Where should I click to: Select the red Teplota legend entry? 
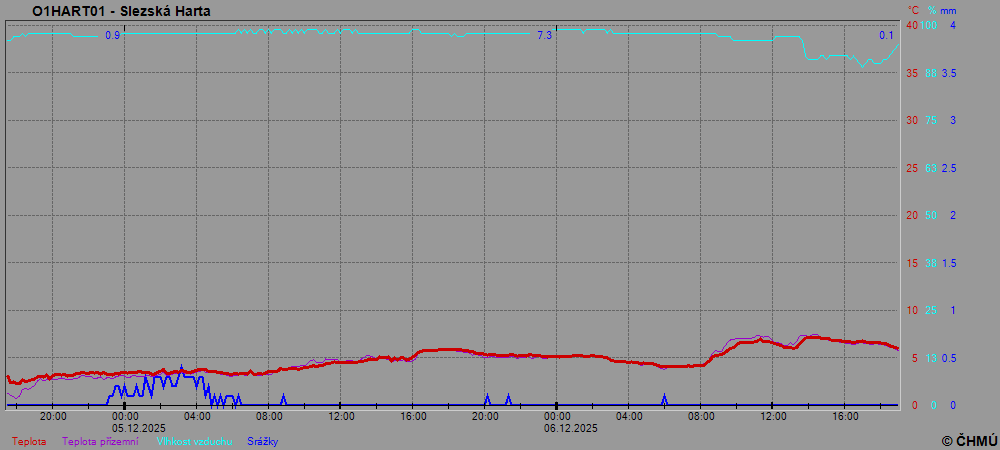29,441
